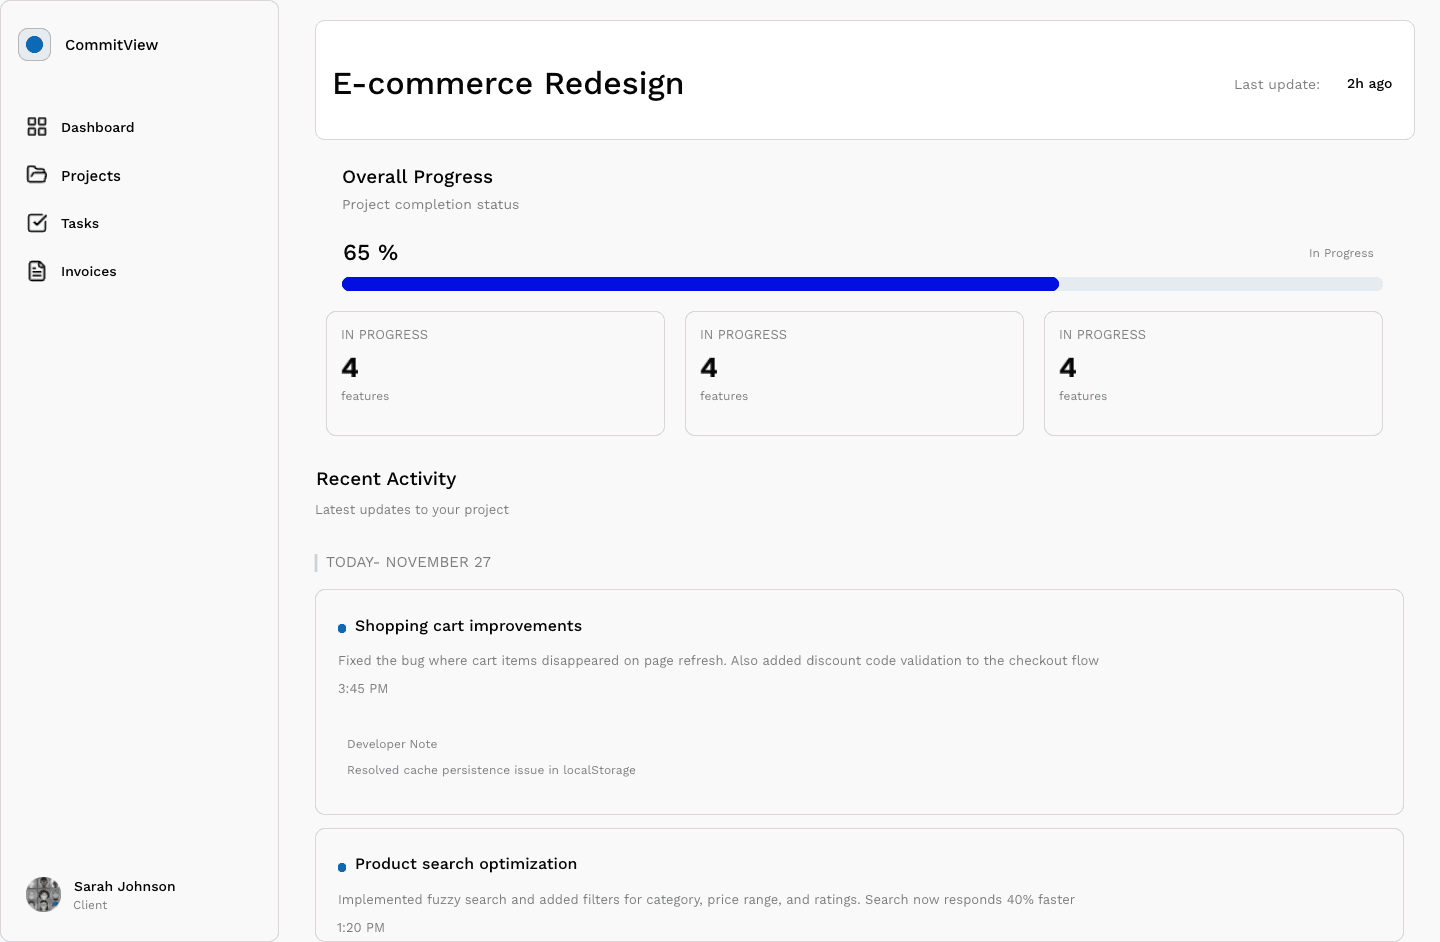Click the Developer Note in the activity card
1440x942 pixels.
[392, 744]
